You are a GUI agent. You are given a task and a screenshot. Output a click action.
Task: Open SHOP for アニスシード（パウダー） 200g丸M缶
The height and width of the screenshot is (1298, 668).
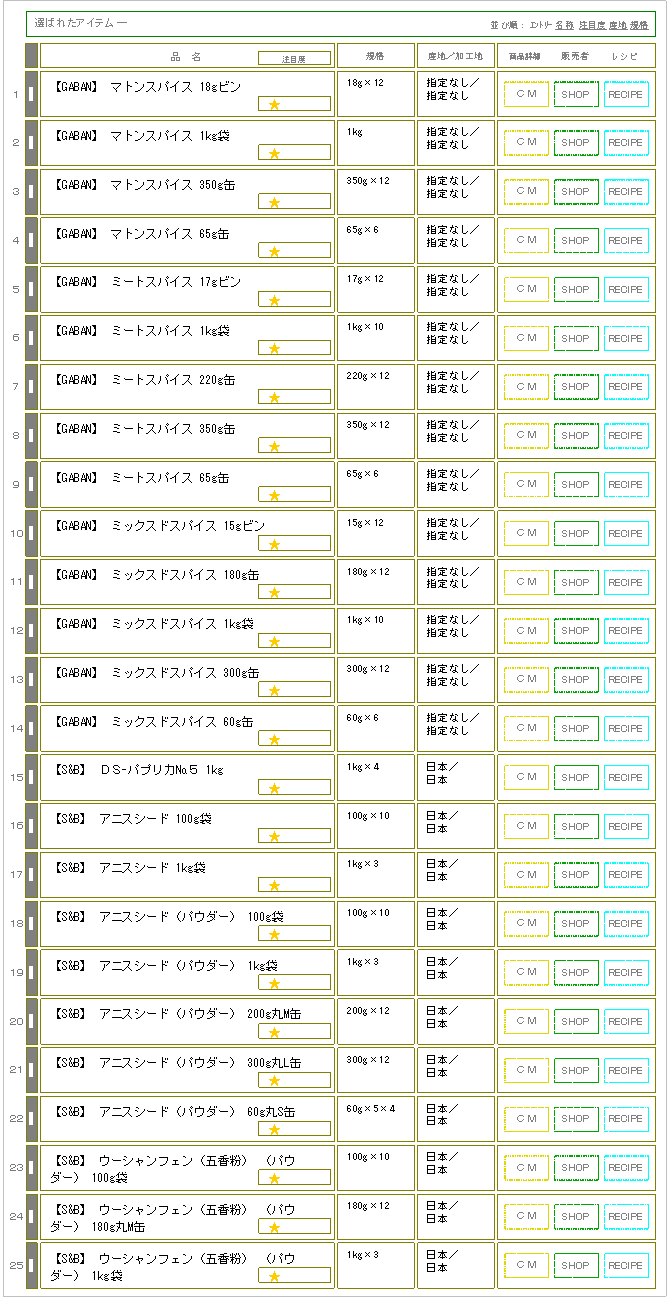(576, 1022)
